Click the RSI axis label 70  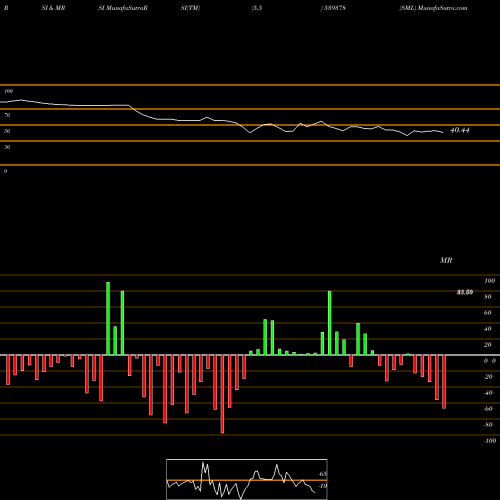click(7, 115)
